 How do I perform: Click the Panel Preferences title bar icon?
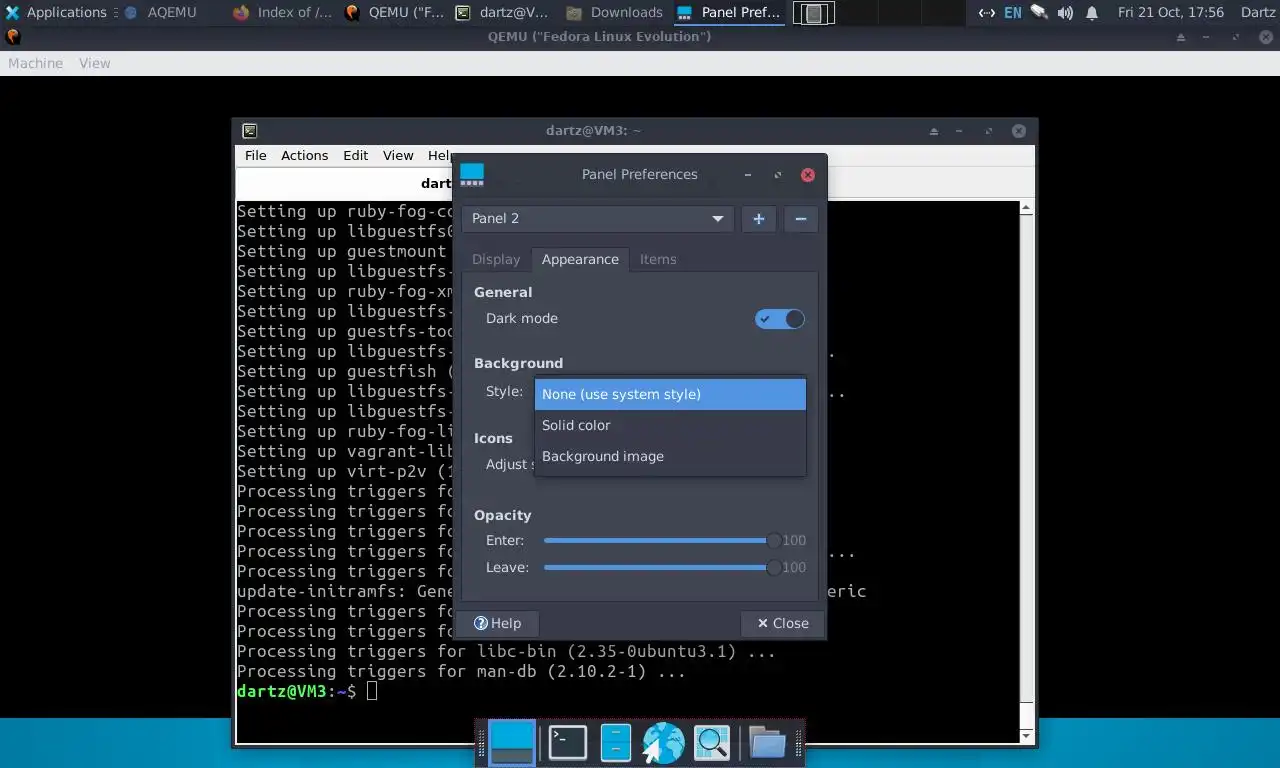tap(472, 175)
